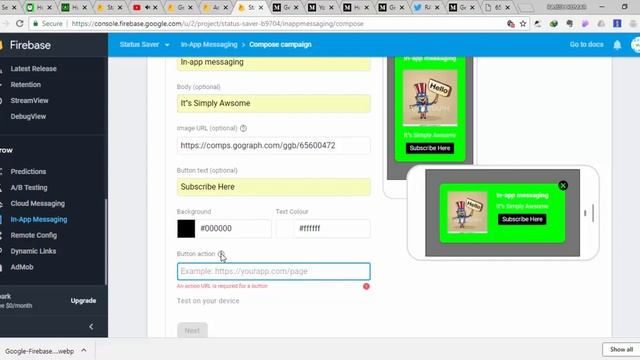Click the title field 'In-app messaging'
640x360 pixels.
point(274,63)
